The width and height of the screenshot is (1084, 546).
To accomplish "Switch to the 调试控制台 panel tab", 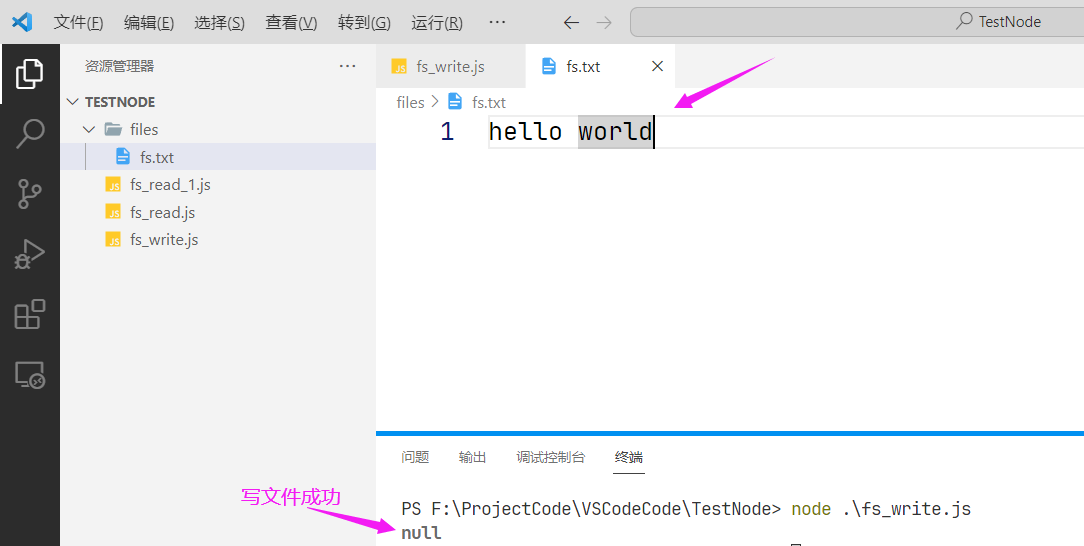I will point(550,457).
